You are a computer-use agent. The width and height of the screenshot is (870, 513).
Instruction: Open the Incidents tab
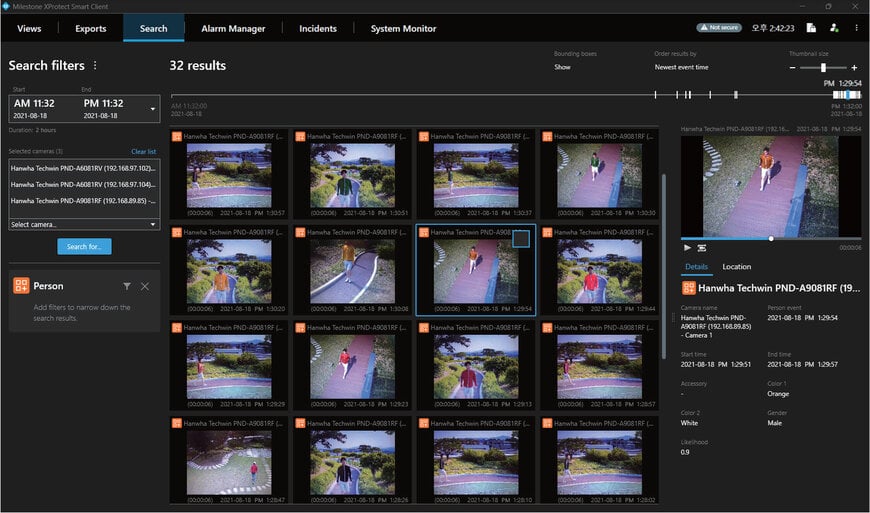(x=318, y=28)
